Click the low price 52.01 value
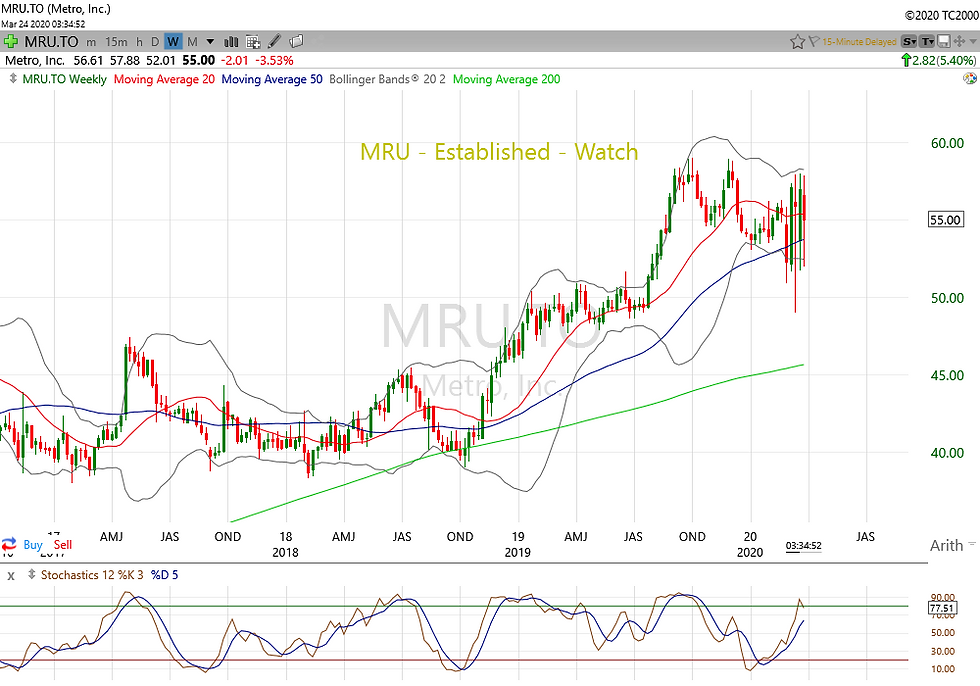The image size is (980, 686). point(161,60)
